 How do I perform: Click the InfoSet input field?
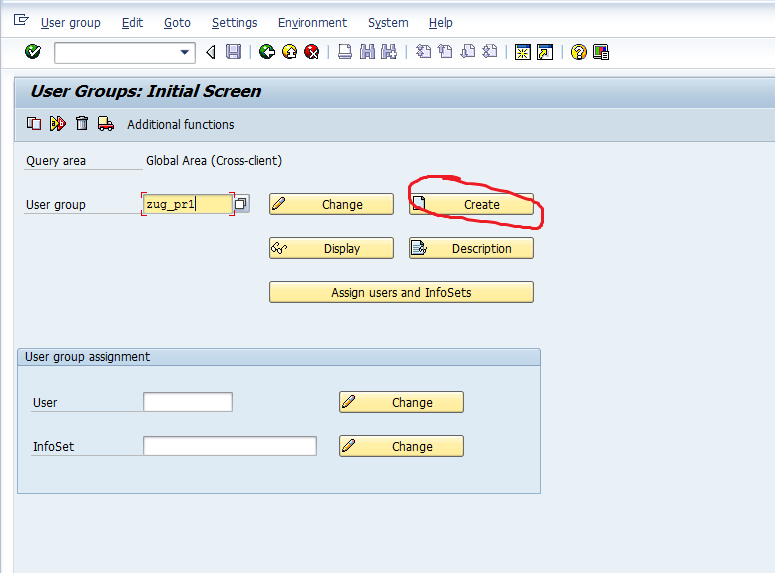[x=230, y=446]
